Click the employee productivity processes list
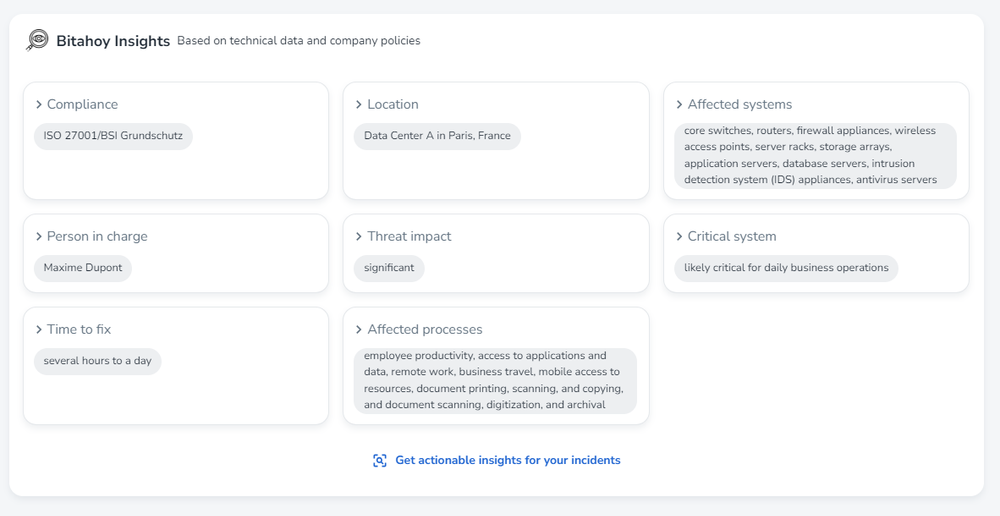Image resolution: width=1000 pixels, height=516 pixels. [x=495, y=381]
